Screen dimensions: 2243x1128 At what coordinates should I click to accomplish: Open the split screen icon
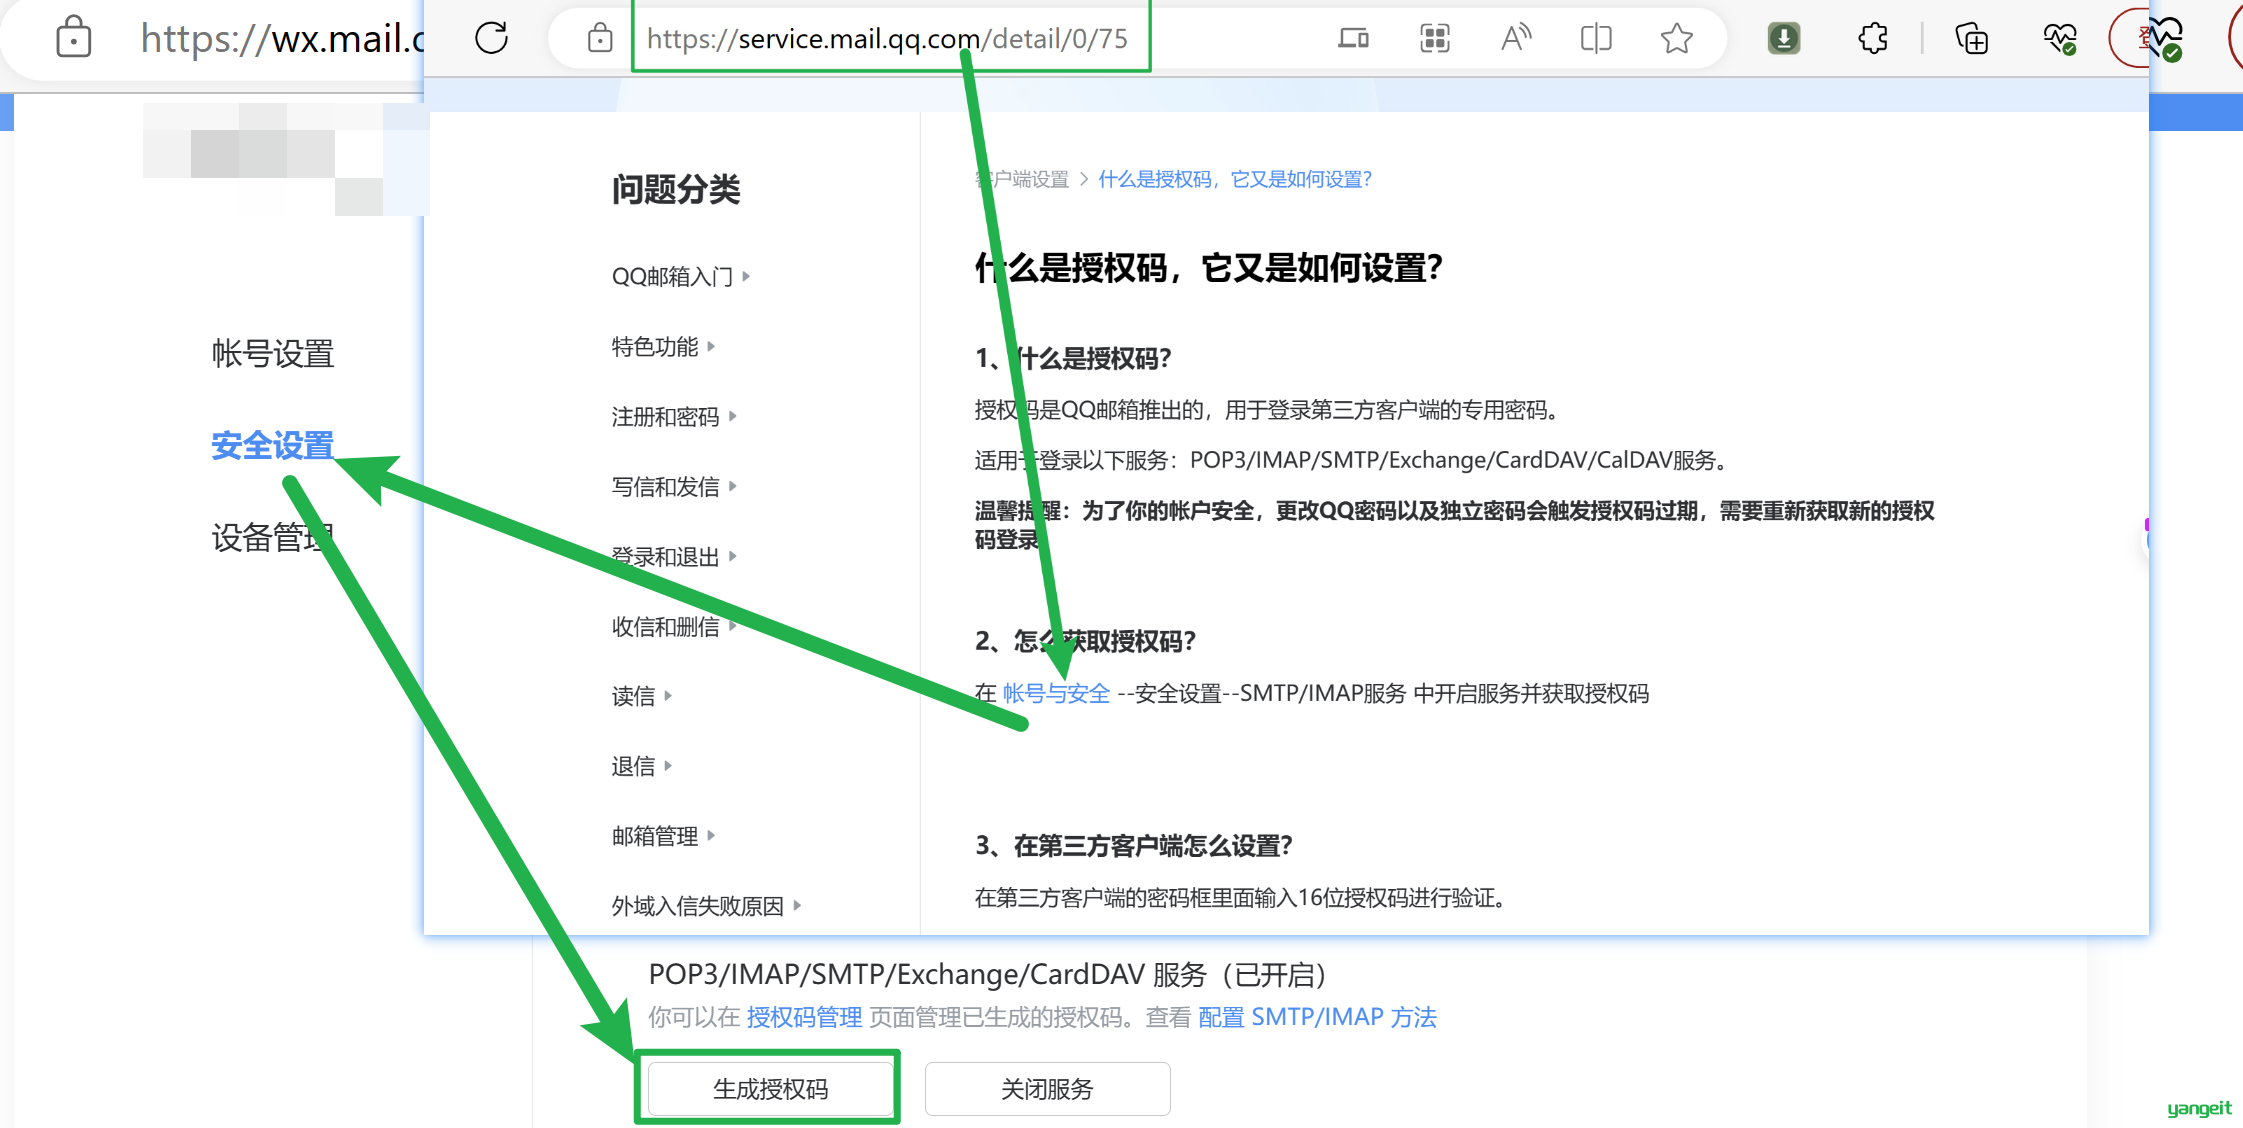coord(1596,38)
